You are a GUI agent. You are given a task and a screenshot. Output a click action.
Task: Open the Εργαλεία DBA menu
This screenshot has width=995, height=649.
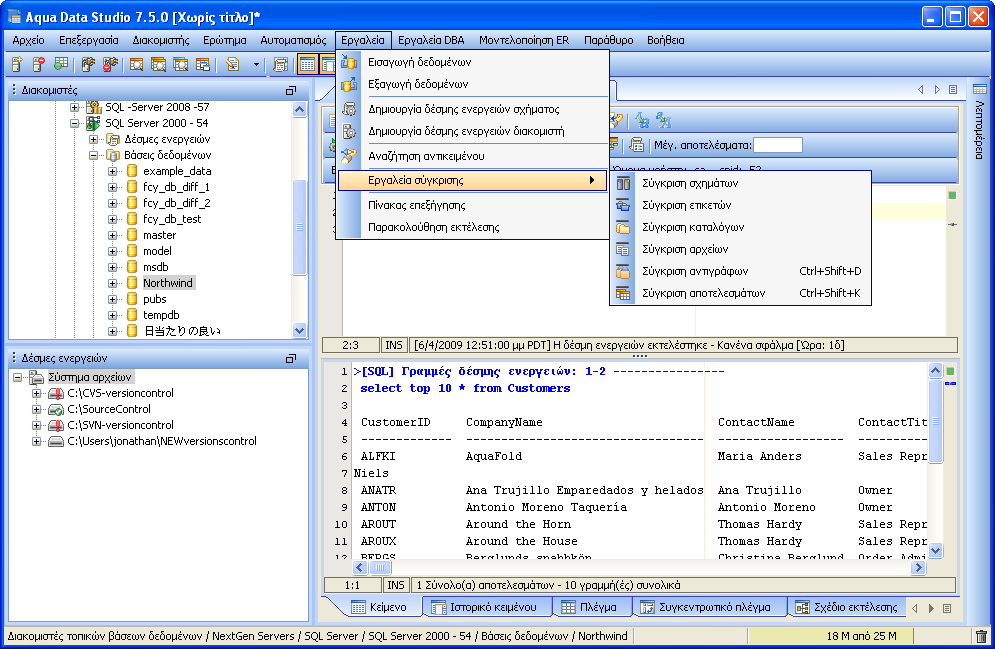(x=432, y=40)
